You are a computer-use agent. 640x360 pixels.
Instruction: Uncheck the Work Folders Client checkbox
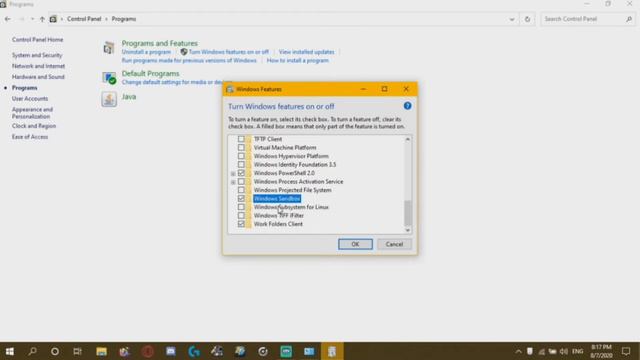[x=241, y=224]
